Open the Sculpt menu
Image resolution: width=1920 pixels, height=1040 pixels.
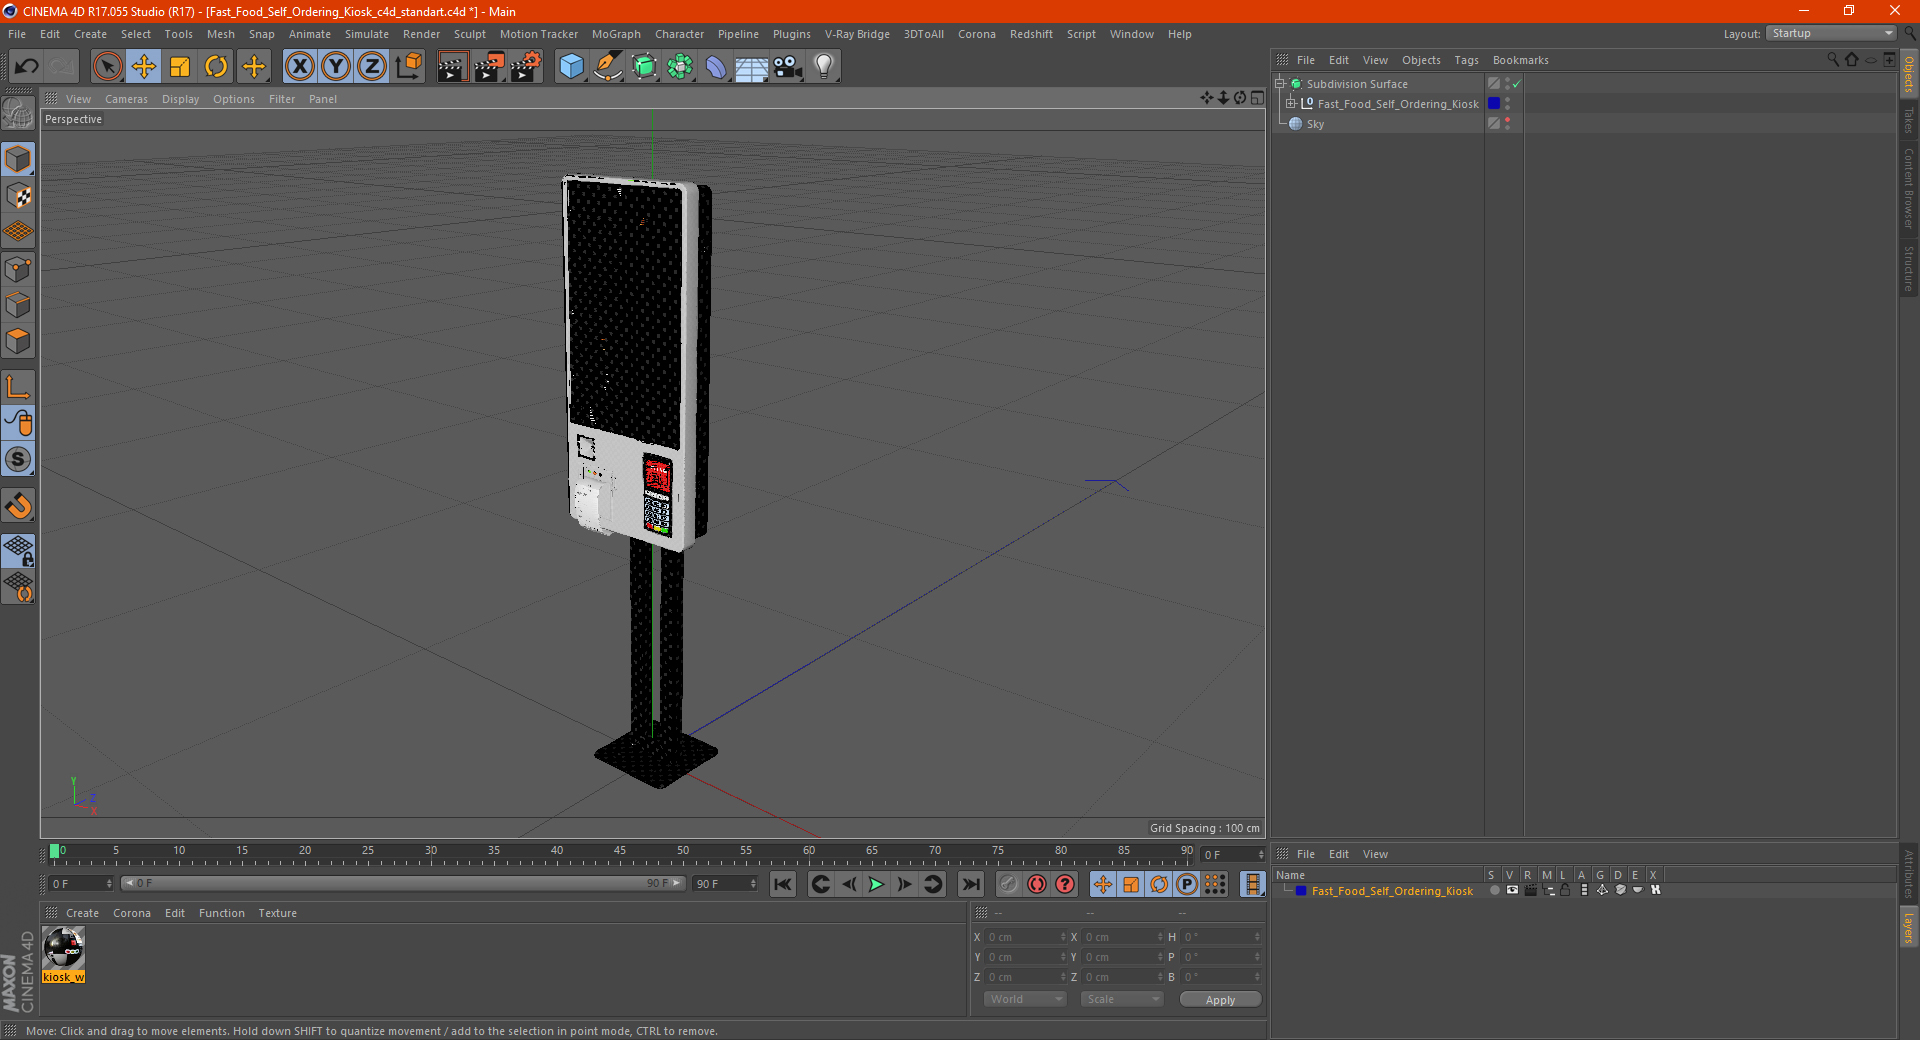(470, 34)
